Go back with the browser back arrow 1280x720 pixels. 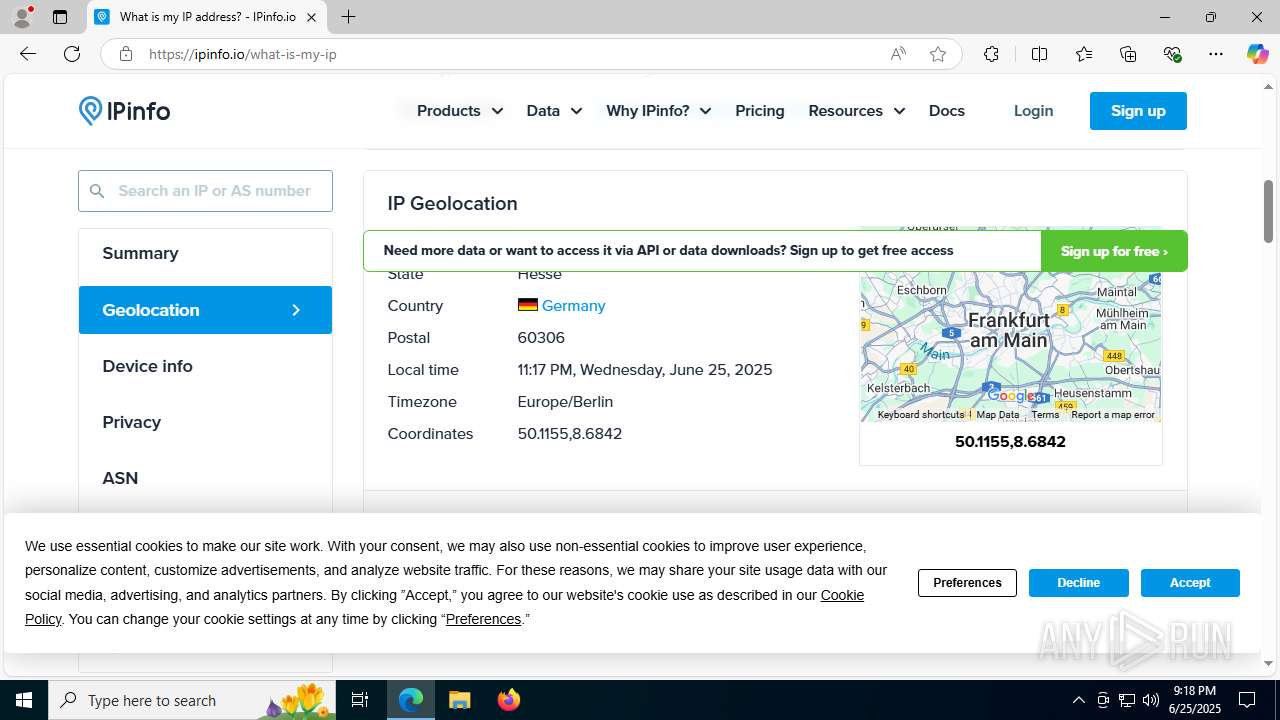click(x=28, y=54)
